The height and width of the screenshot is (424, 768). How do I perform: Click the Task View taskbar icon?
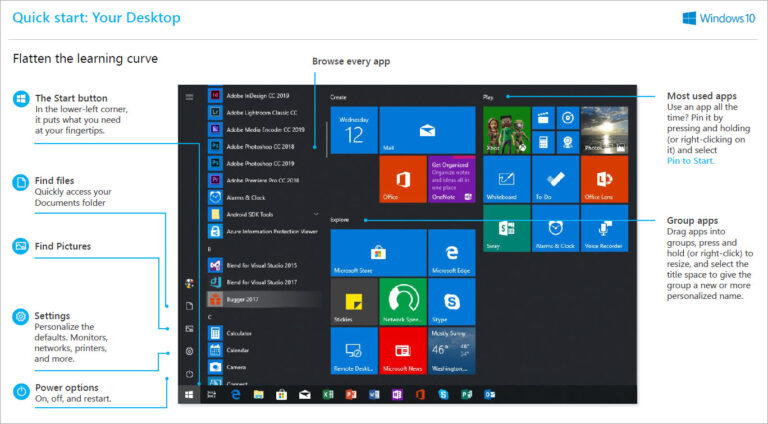click(x=212, y=395)
